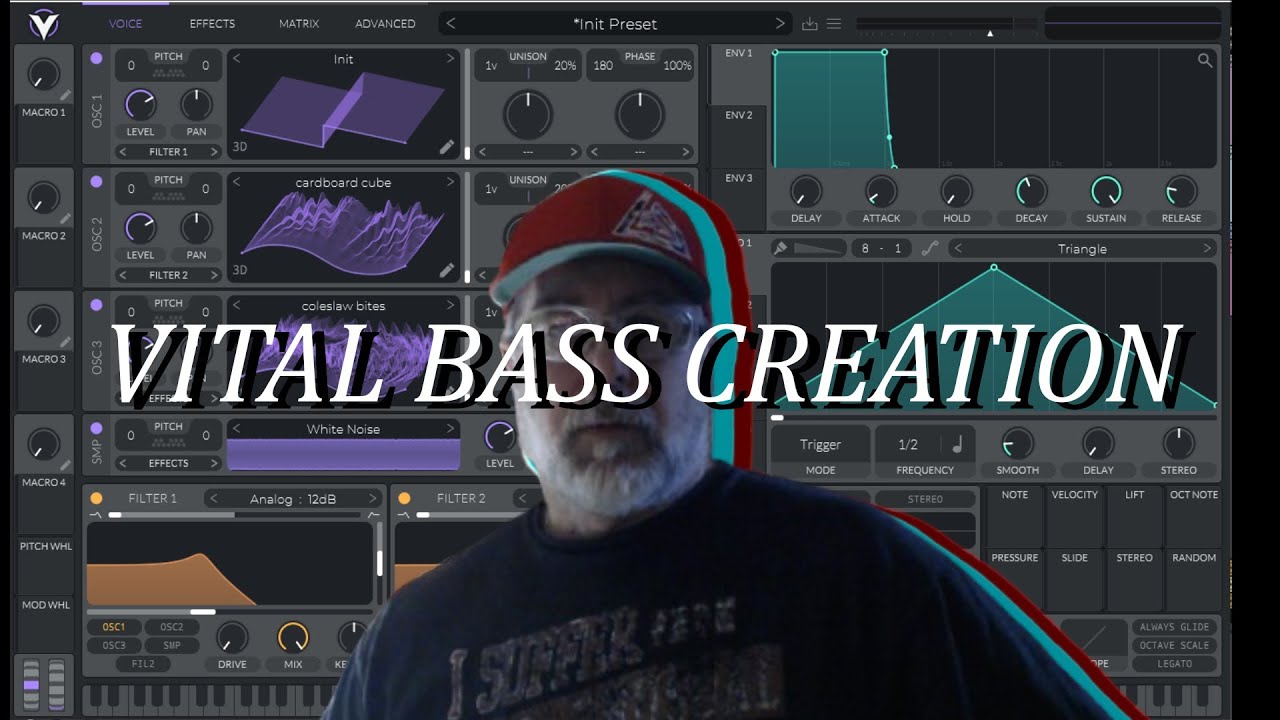Toggle Filter 1 power button

pyautogui.click(x=97, y=498)
